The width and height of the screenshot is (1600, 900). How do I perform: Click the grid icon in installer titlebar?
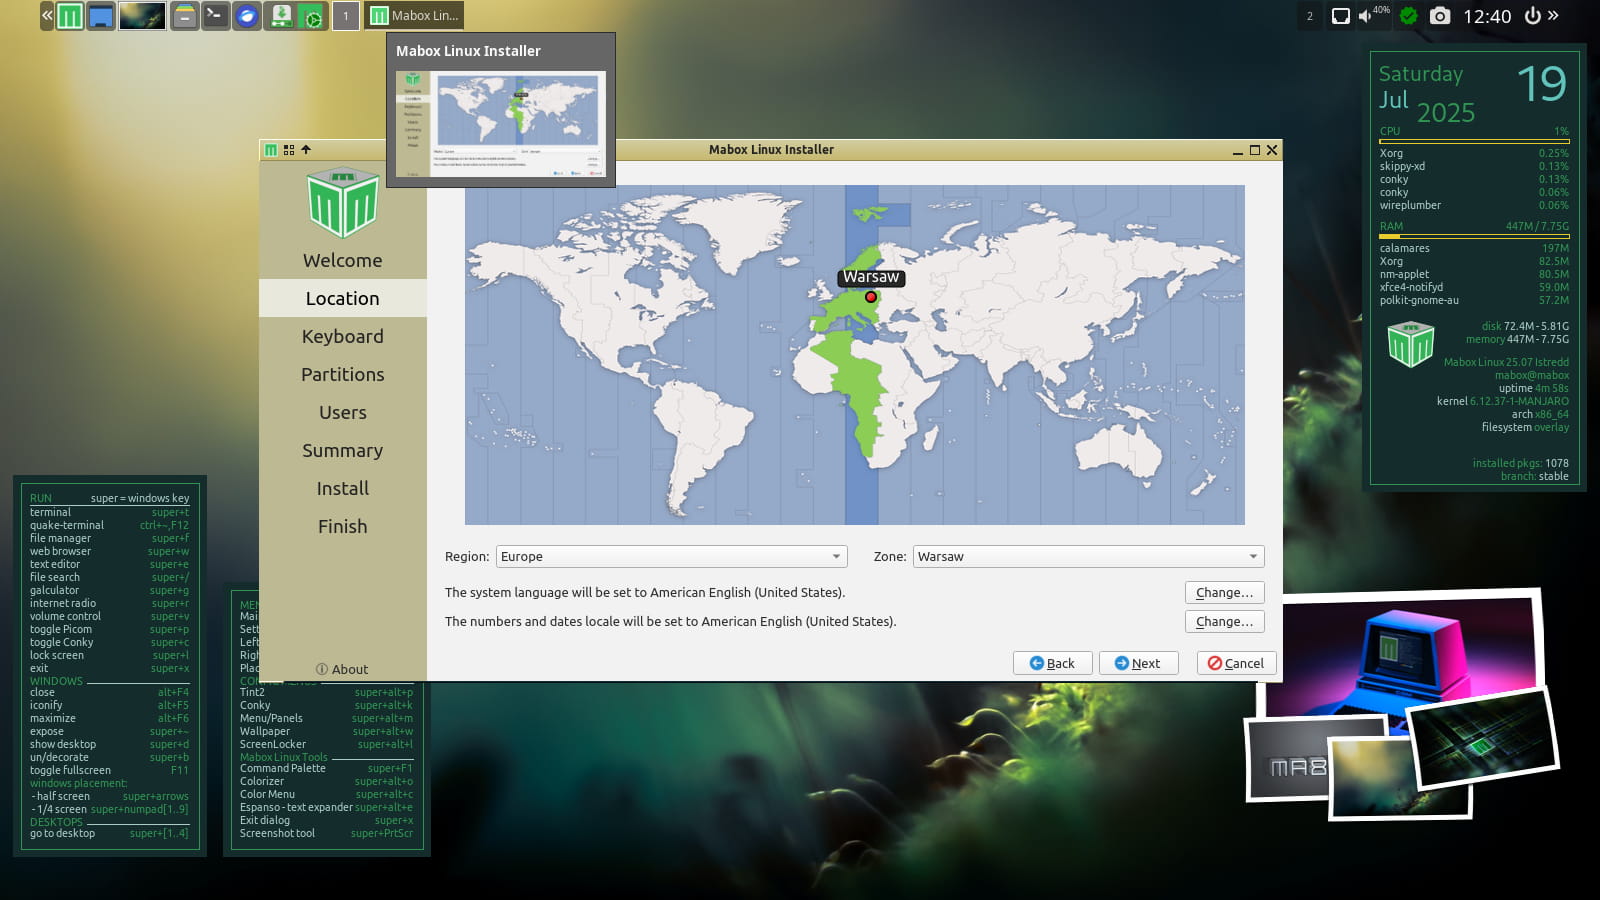tap(289, 150)
